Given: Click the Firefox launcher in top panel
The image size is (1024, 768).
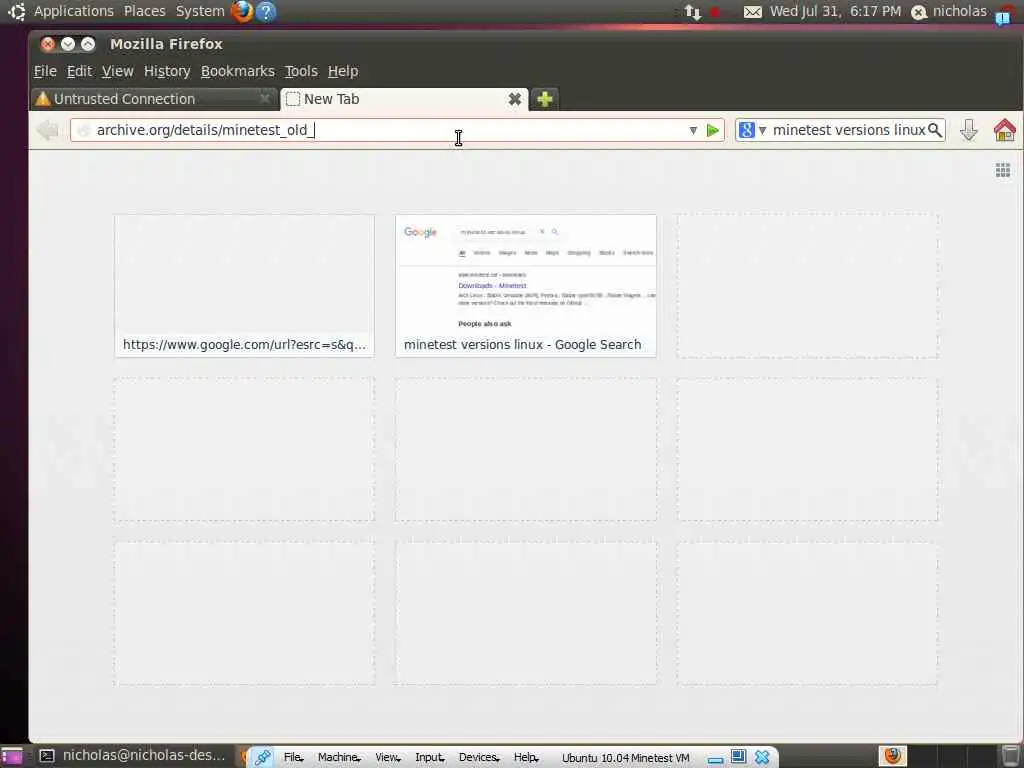Looking at the screenshot, I should point(242,11).
